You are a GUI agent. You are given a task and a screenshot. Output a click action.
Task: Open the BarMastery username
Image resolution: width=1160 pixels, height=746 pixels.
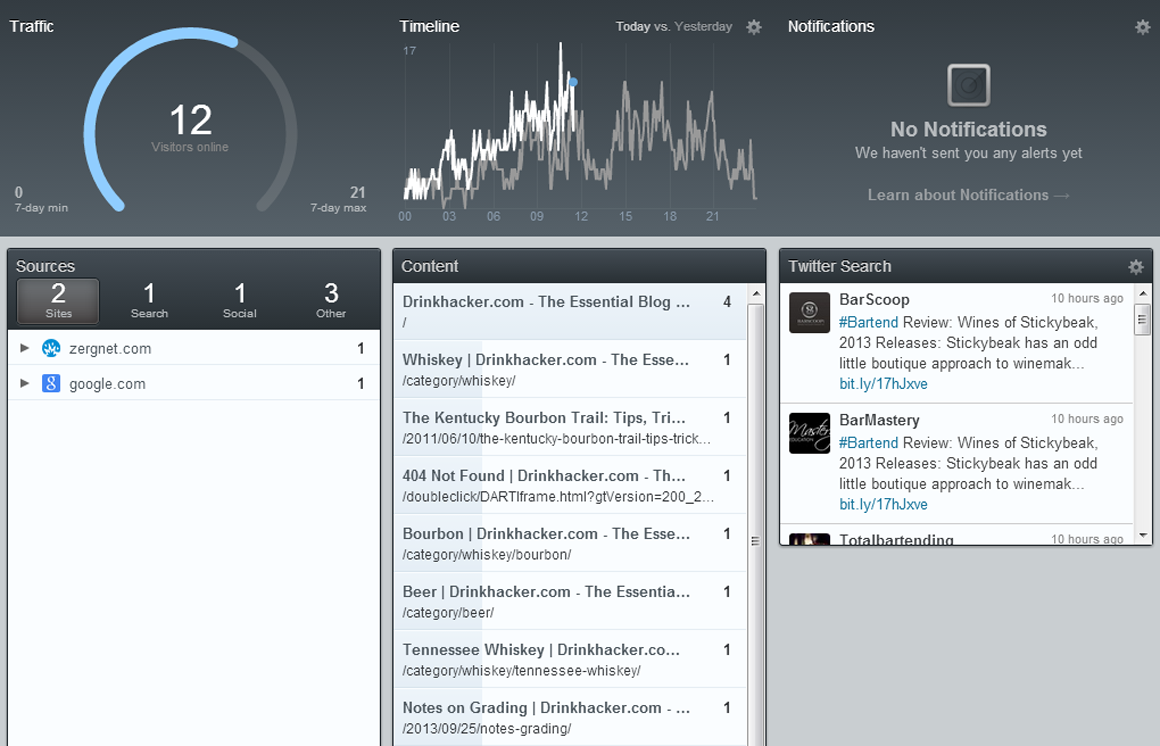coord(879,420)
